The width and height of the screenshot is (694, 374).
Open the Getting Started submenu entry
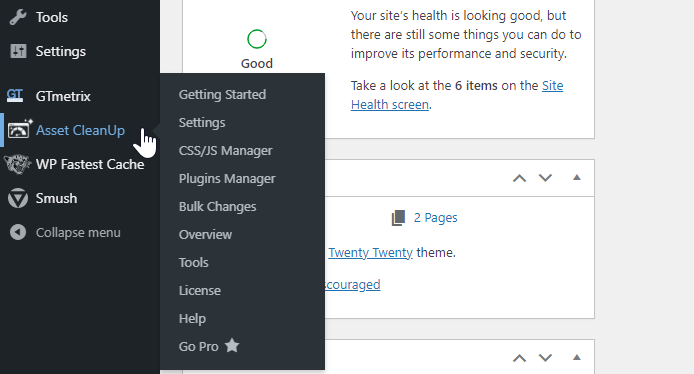tap(222, 94)
